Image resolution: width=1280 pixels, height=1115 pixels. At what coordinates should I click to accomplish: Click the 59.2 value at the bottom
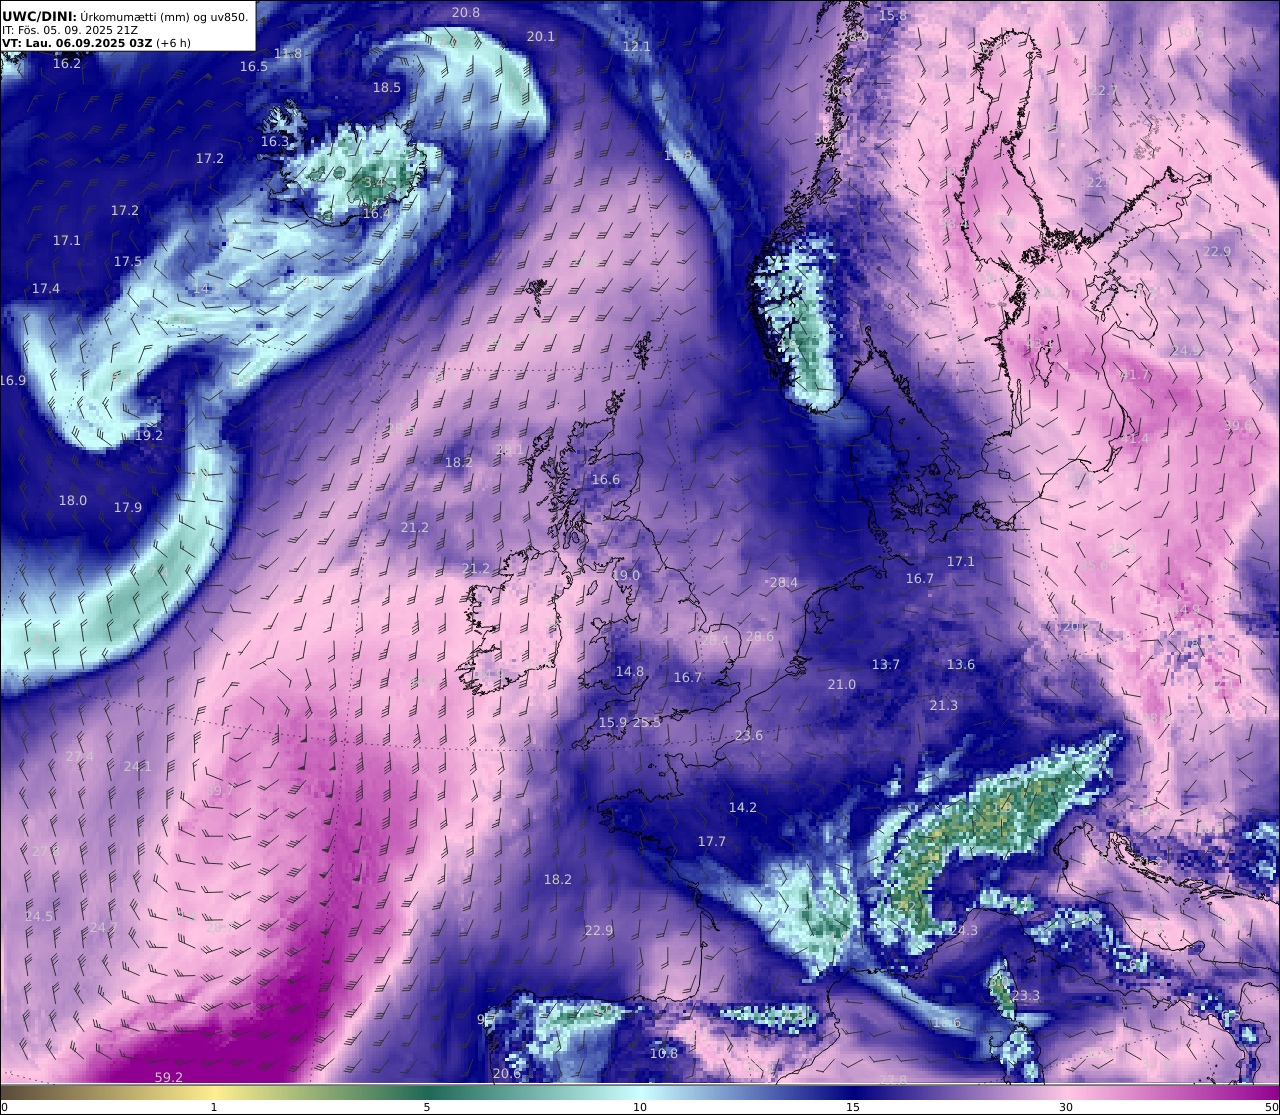coord(169,1077)
